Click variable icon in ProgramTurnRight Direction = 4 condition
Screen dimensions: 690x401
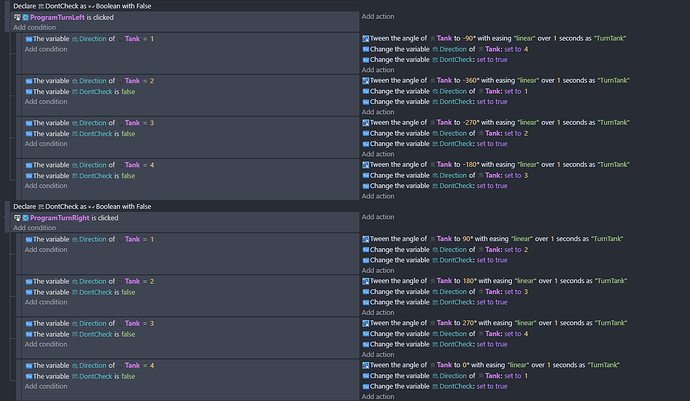[x=29, y=365]
